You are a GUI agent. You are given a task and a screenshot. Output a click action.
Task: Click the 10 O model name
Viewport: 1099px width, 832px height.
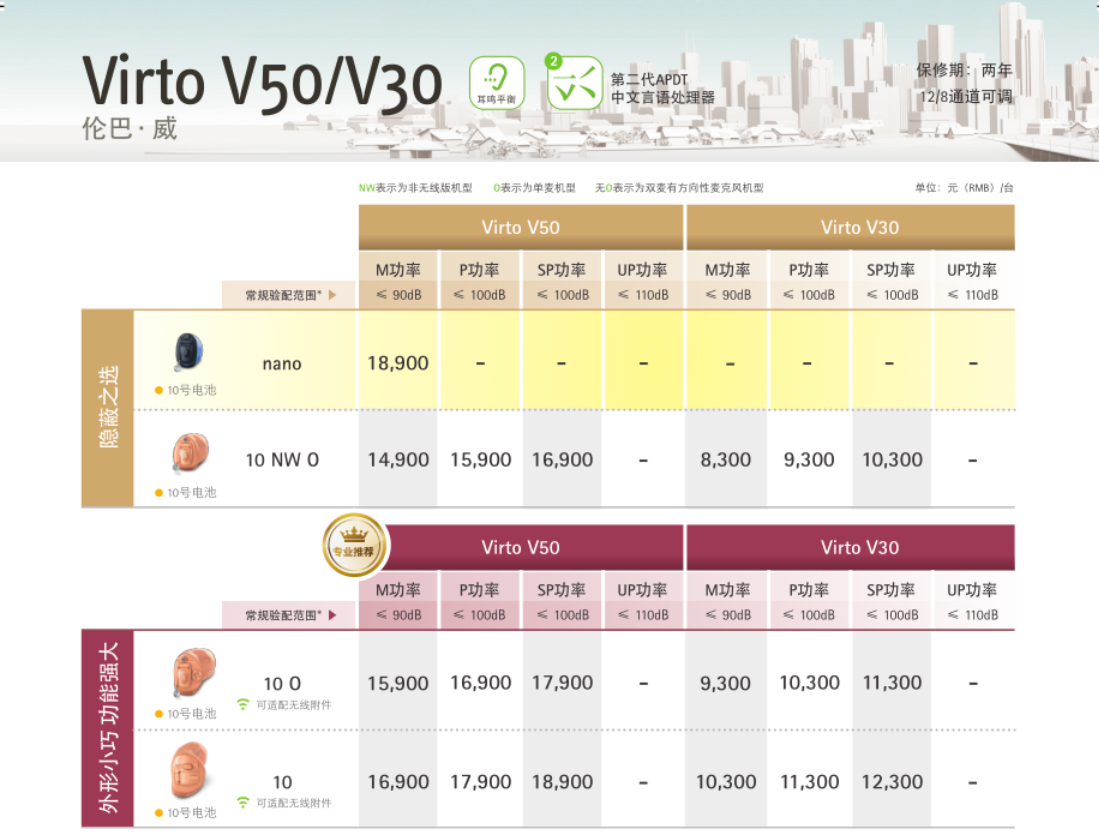pyautogui.click(x=282, y=683)
